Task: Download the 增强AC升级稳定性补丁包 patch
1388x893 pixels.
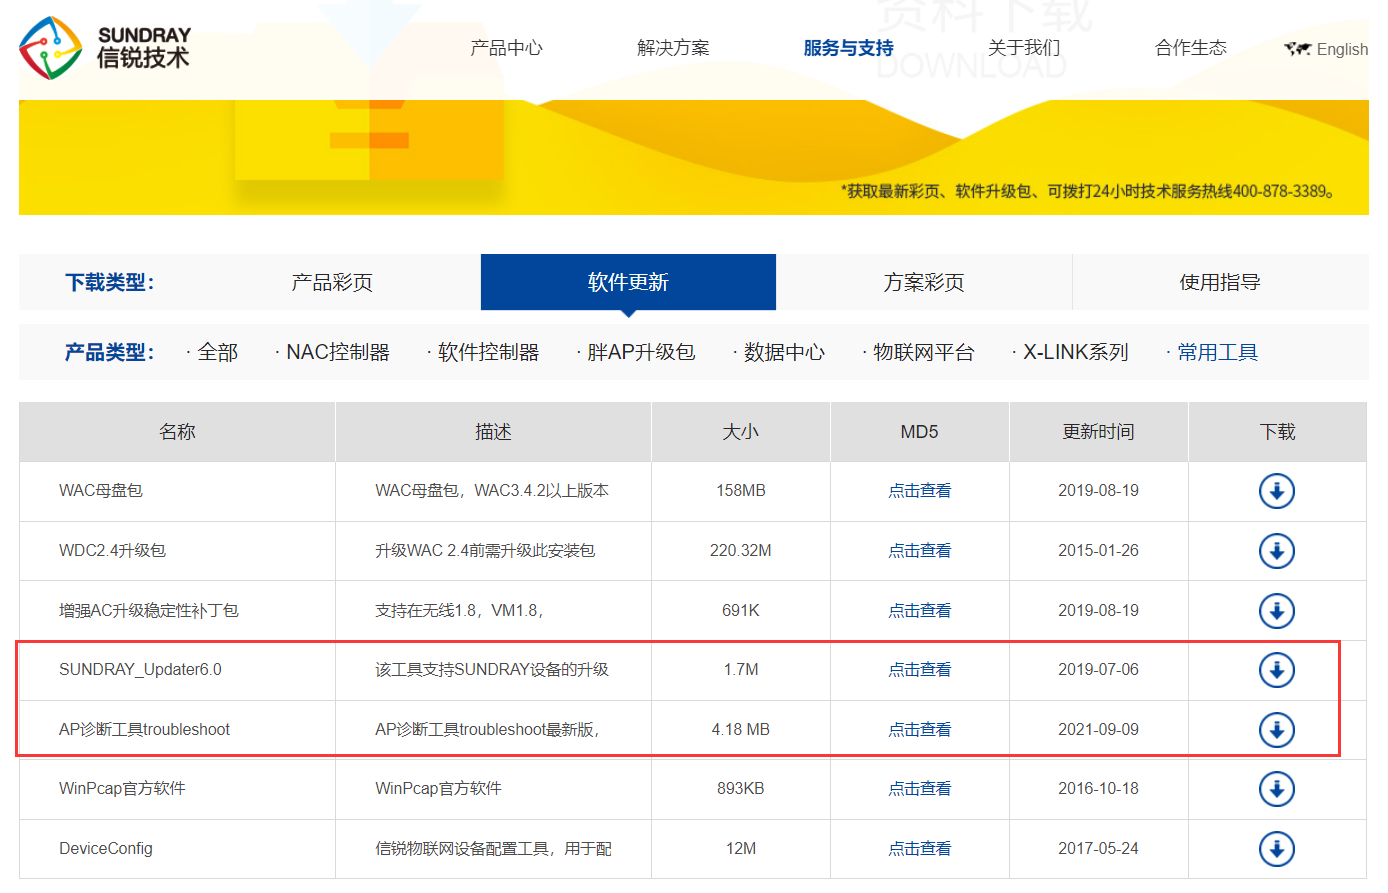Action: pyautogui.click(x=1277, y=609)
